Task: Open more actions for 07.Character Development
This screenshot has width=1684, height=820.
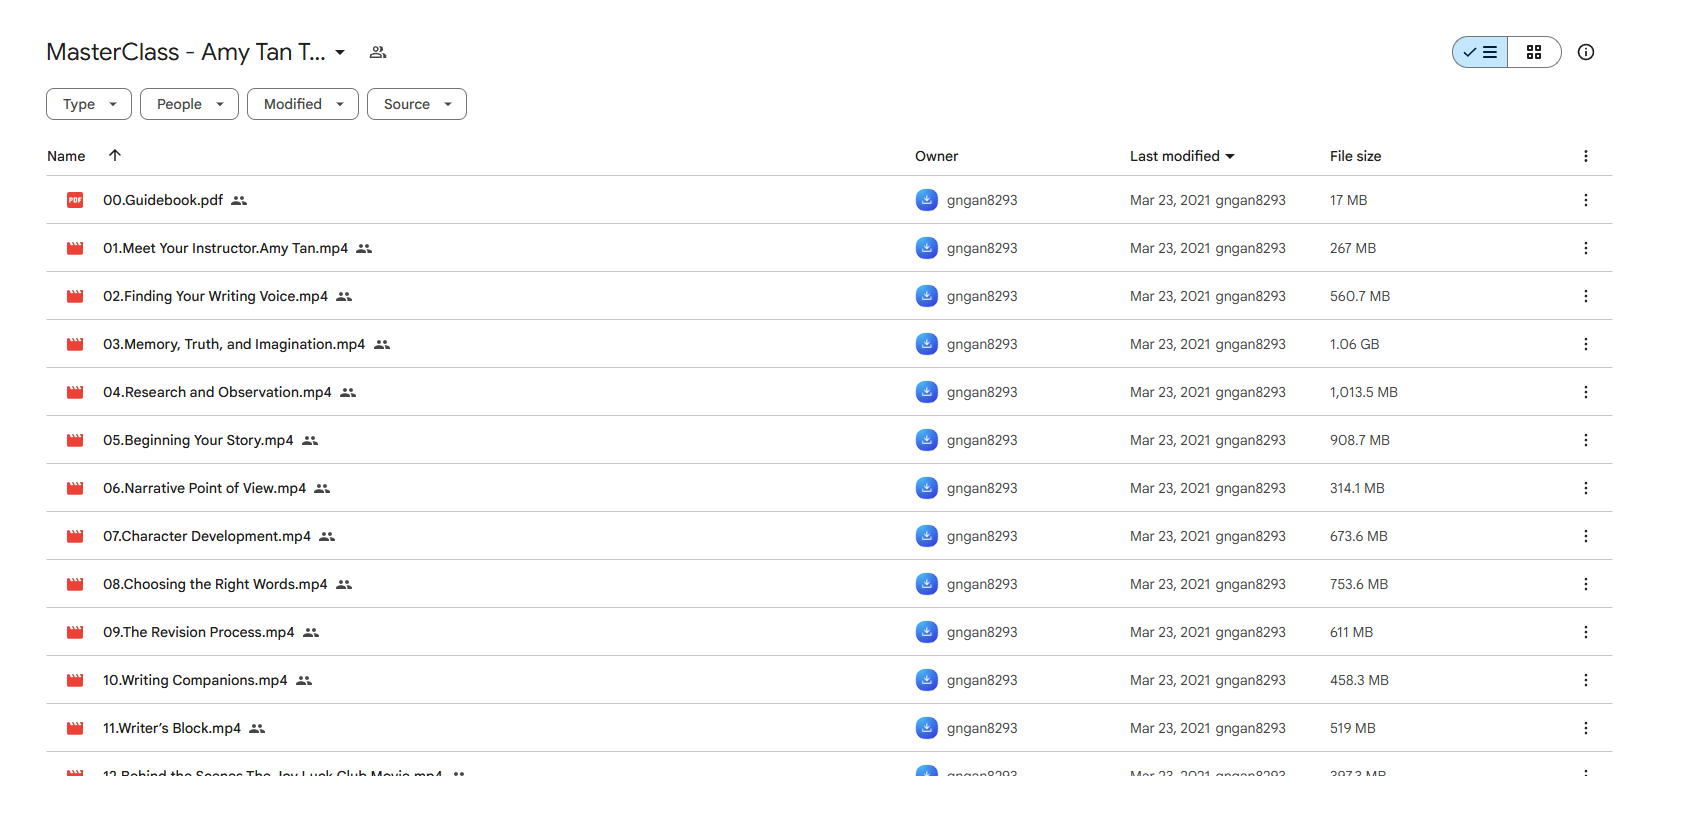Action: 1586,536
